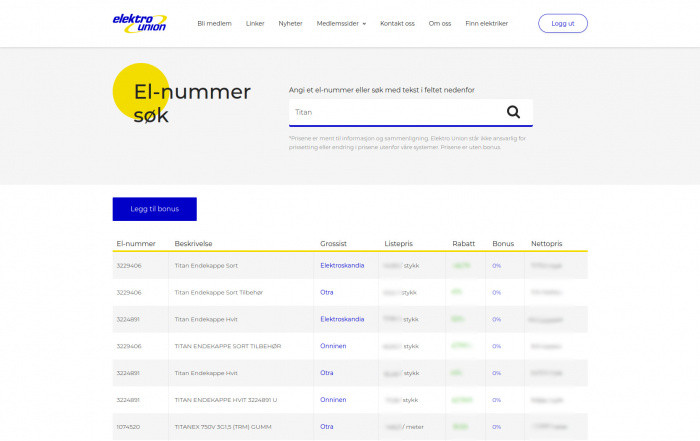Go to Nyheter

(291, 24)
